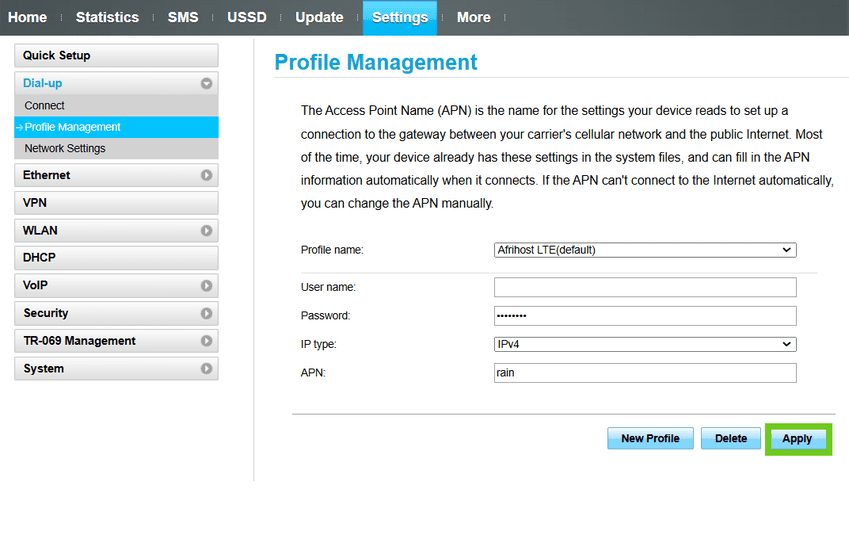The width and height of the screenshot is (849, 554).
Task: Go to the Home tab
Action: pyautogui.click(x=27, y=17)
